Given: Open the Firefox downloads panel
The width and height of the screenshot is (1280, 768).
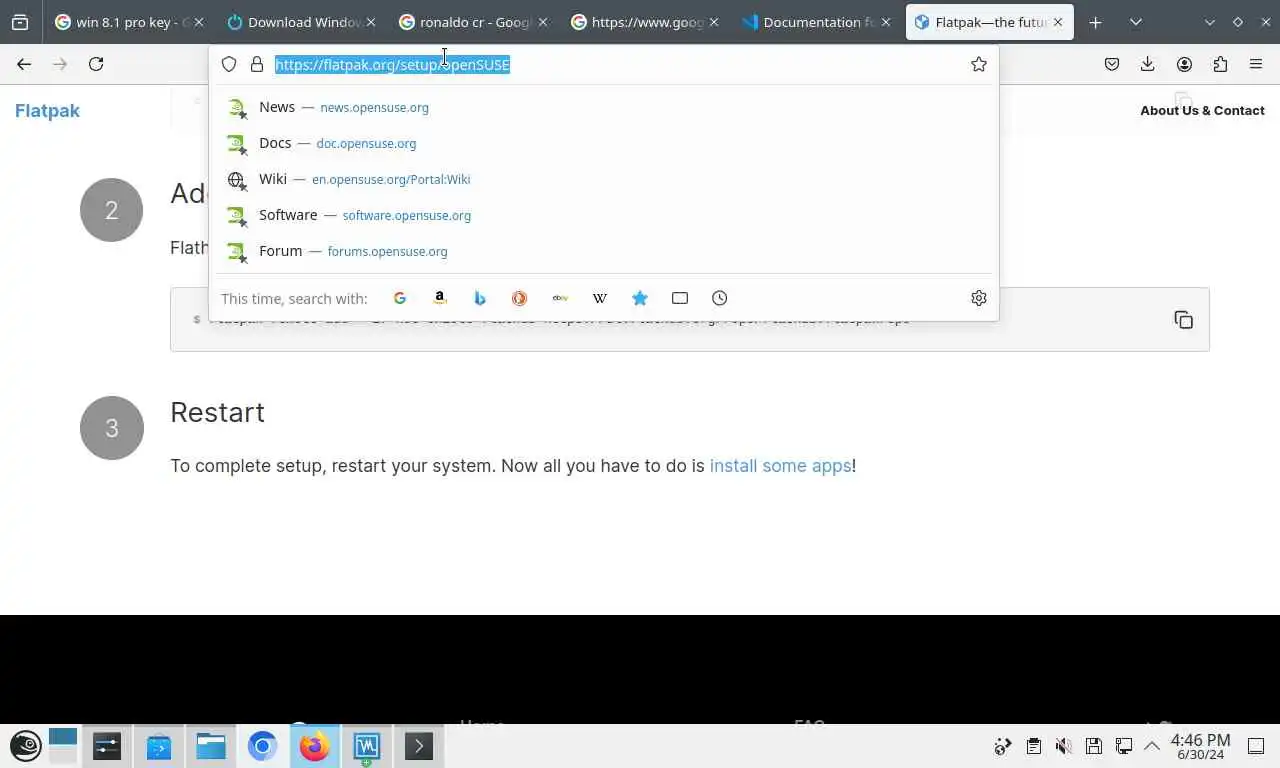Looking at the screenshot, I should tap(1148, 64).
